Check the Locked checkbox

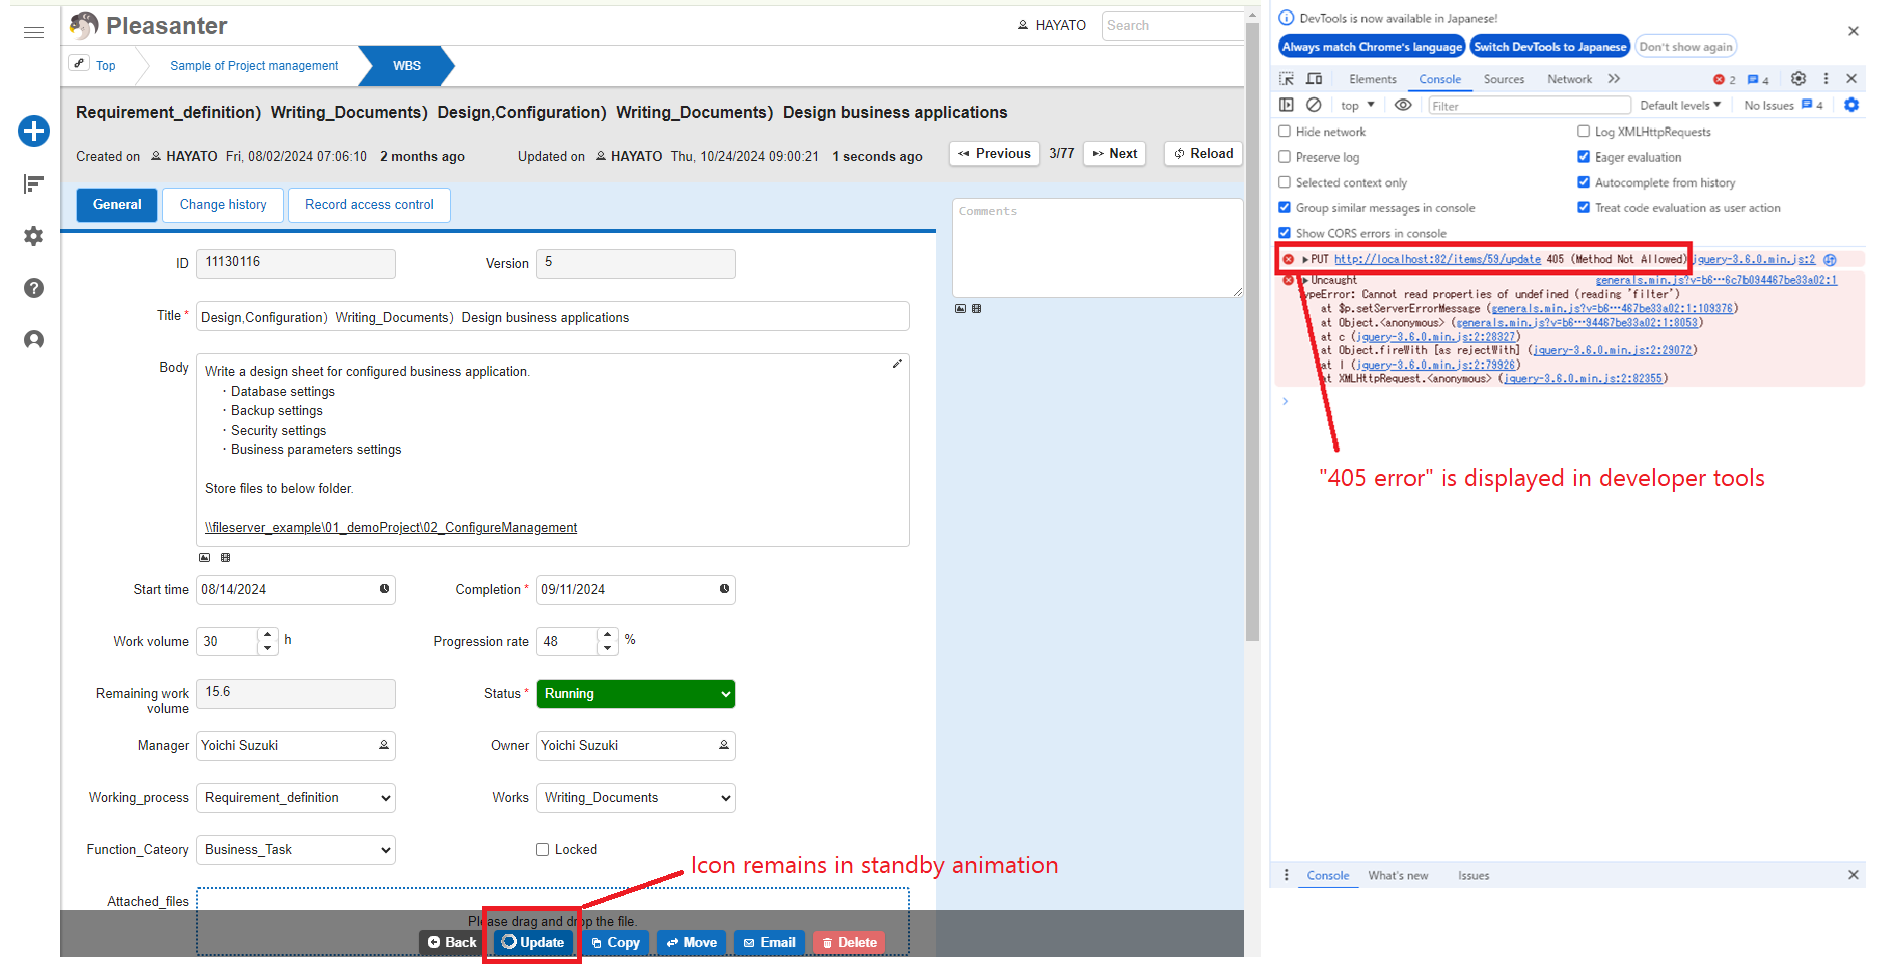543,849
